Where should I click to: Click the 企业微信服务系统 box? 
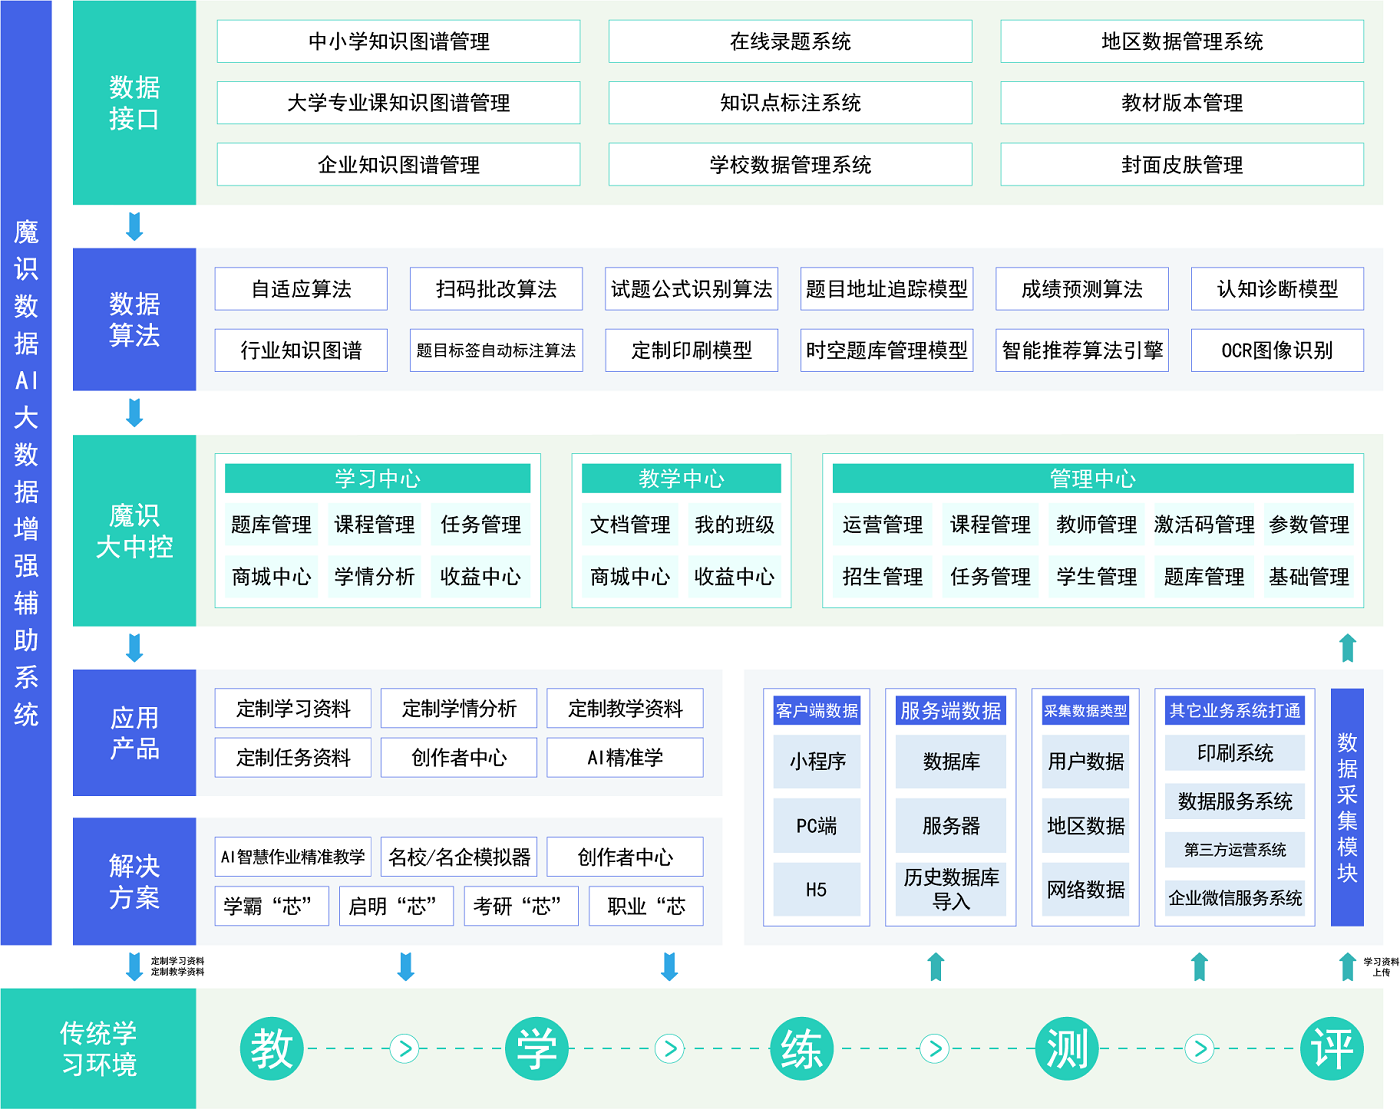tap(1235, 898)
